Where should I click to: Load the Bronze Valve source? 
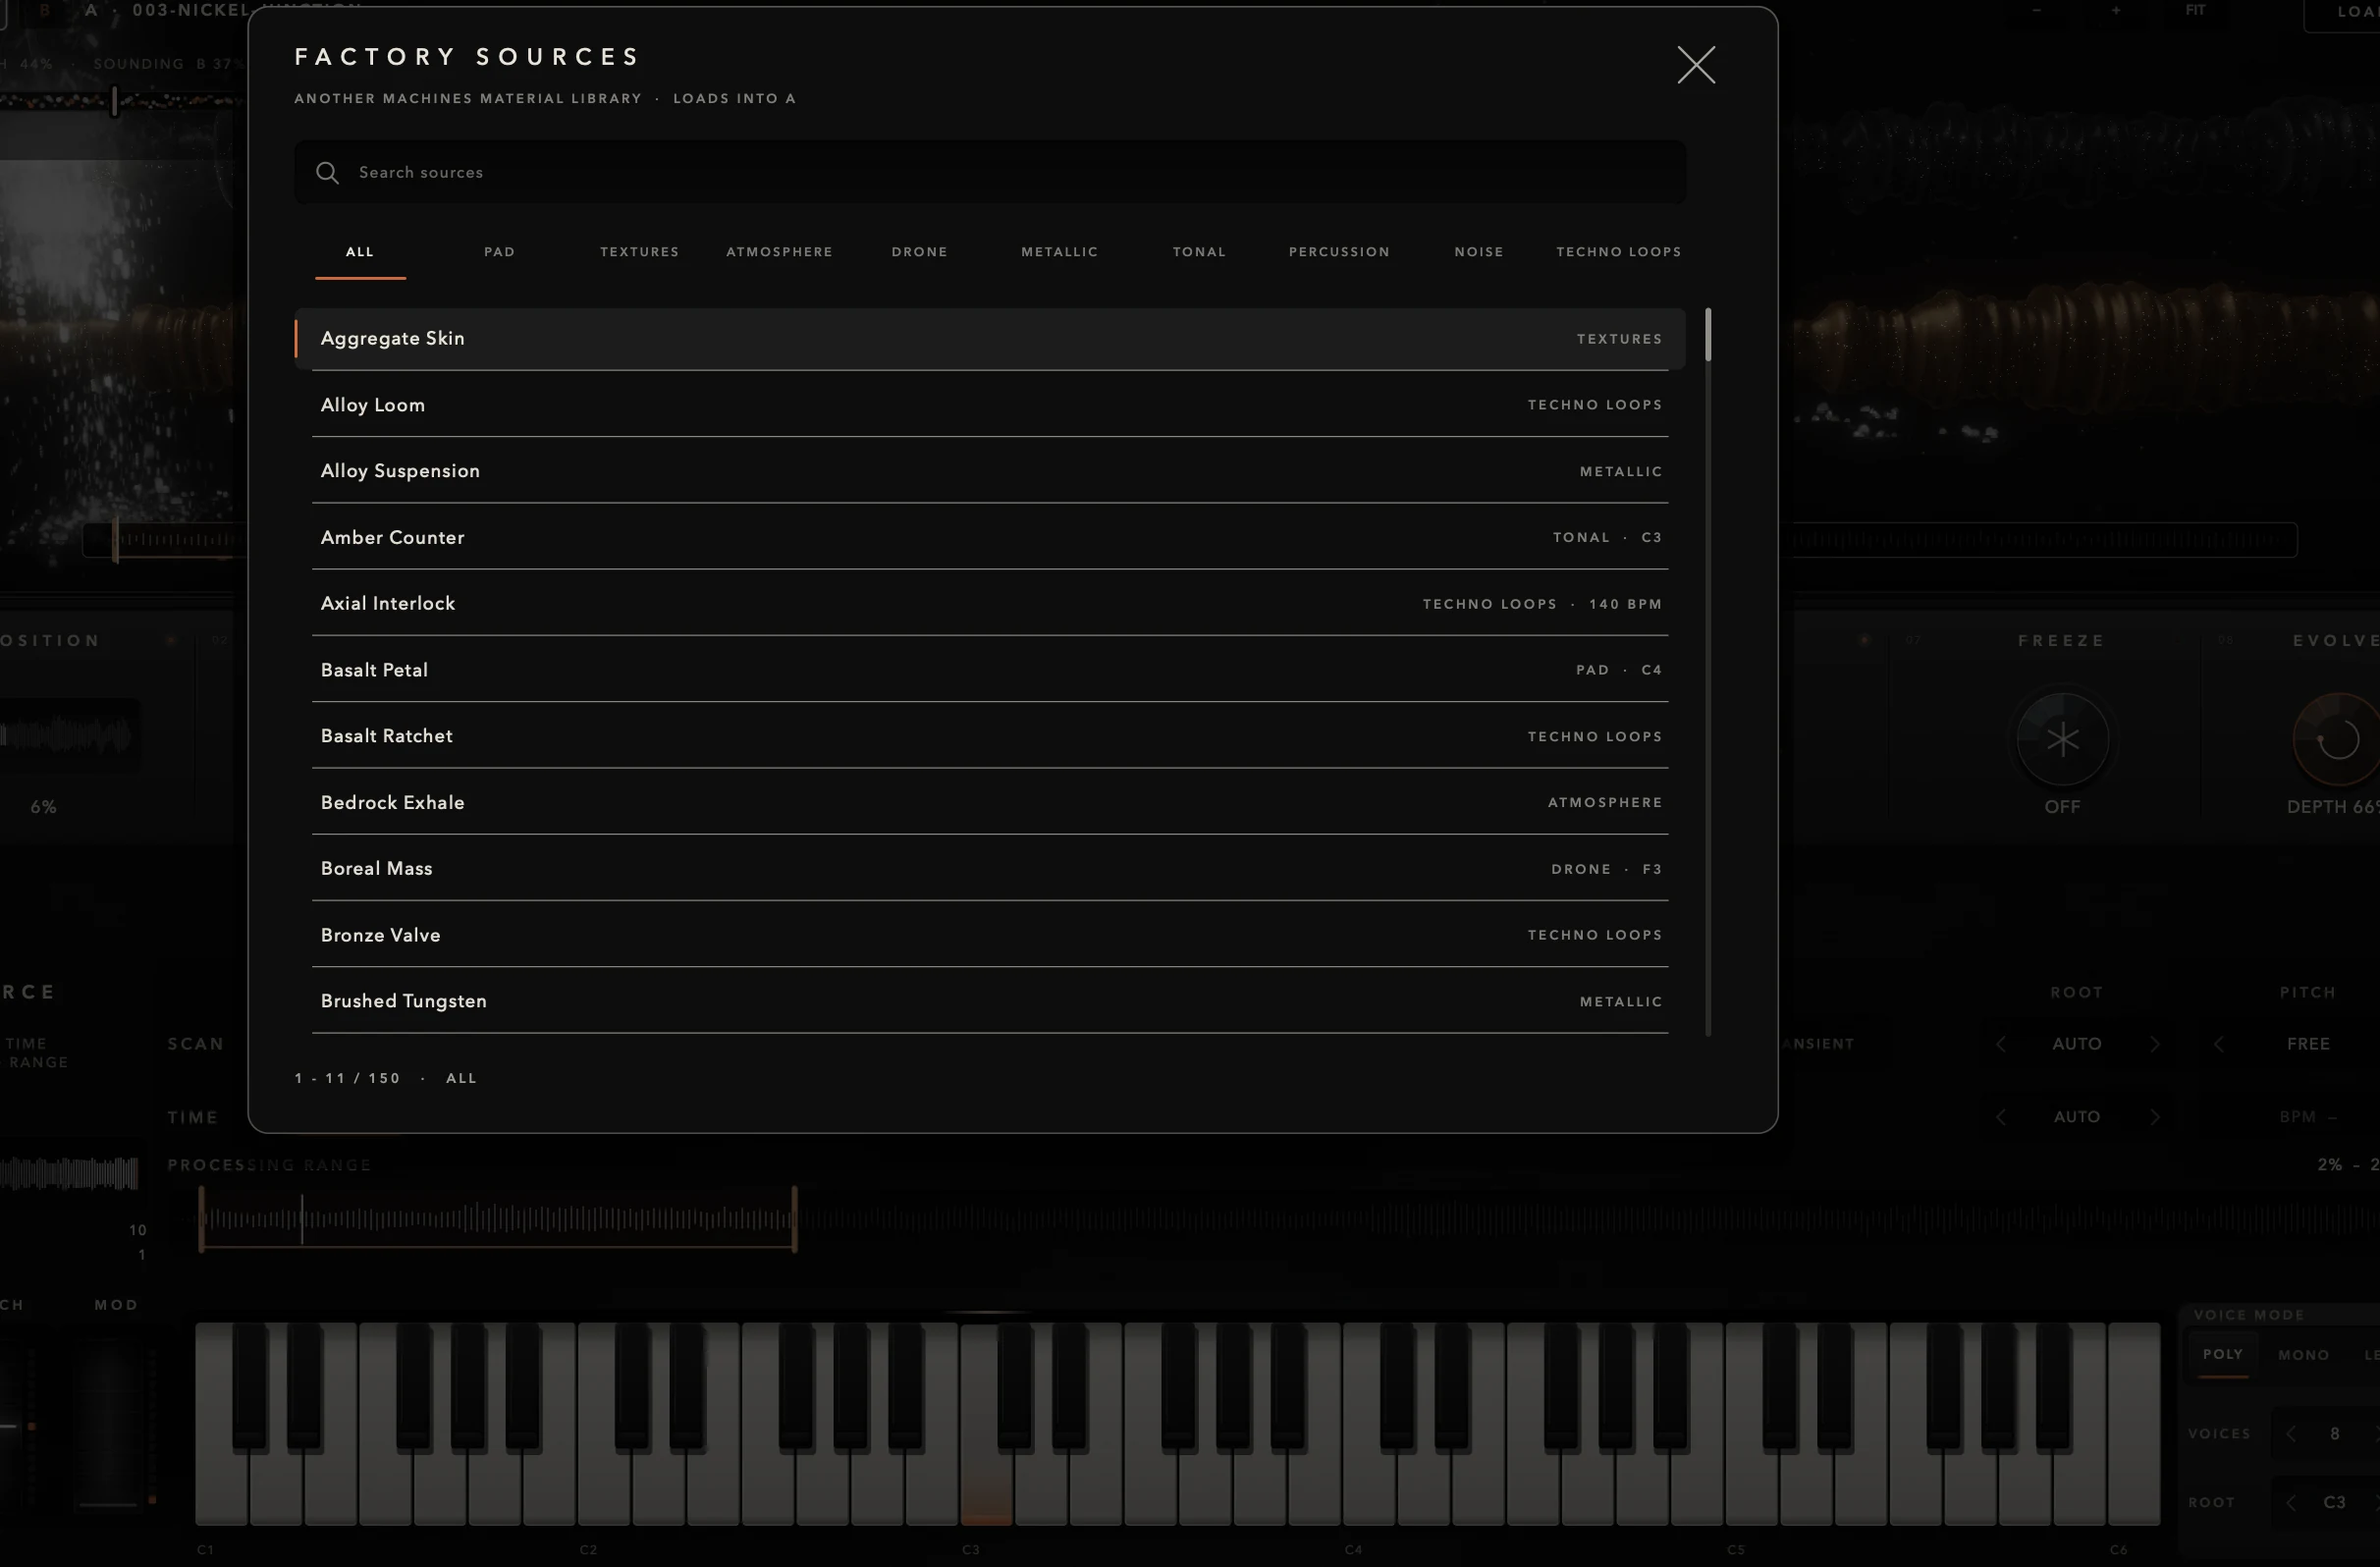coord(990,935)
